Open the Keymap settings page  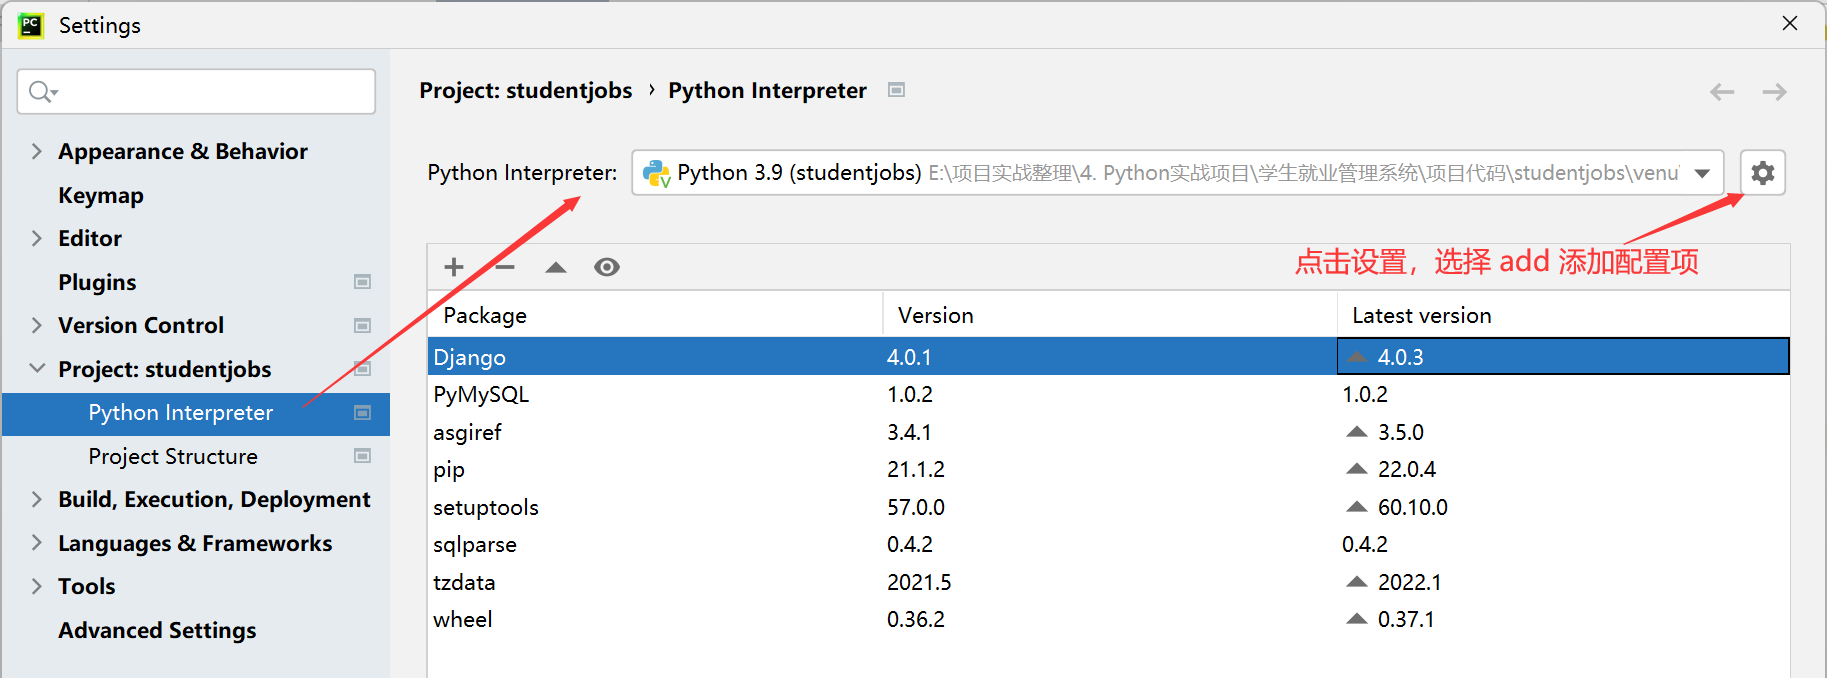click(x=101, y=195)
